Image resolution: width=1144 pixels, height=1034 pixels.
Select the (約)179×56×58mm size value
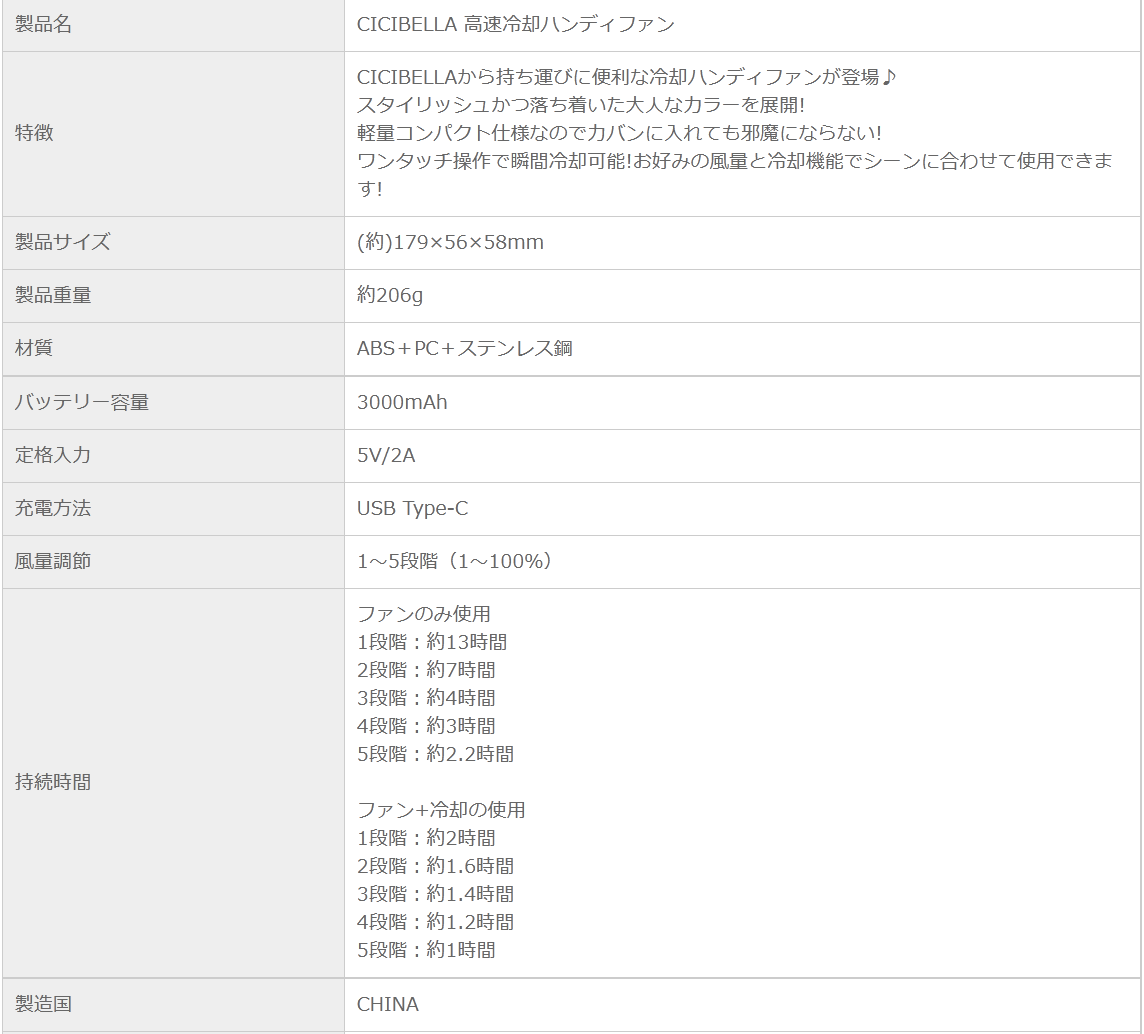coord(450,242)
